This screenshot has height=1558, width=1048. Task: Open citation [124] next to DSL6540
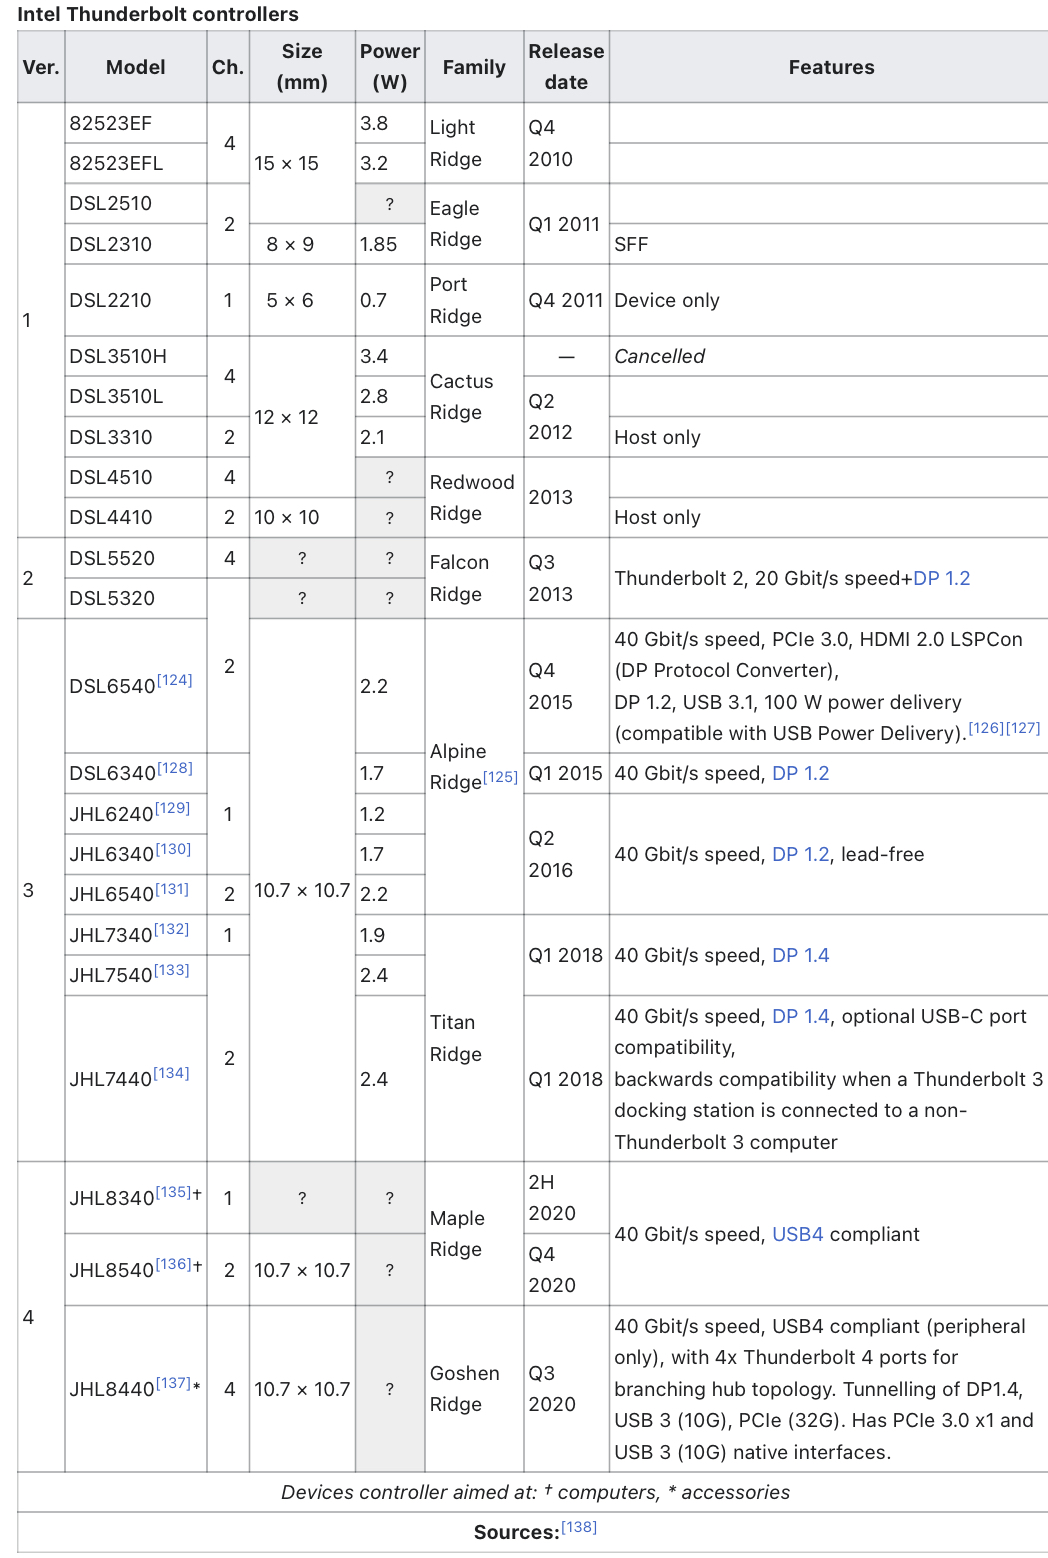click(174, 680)
